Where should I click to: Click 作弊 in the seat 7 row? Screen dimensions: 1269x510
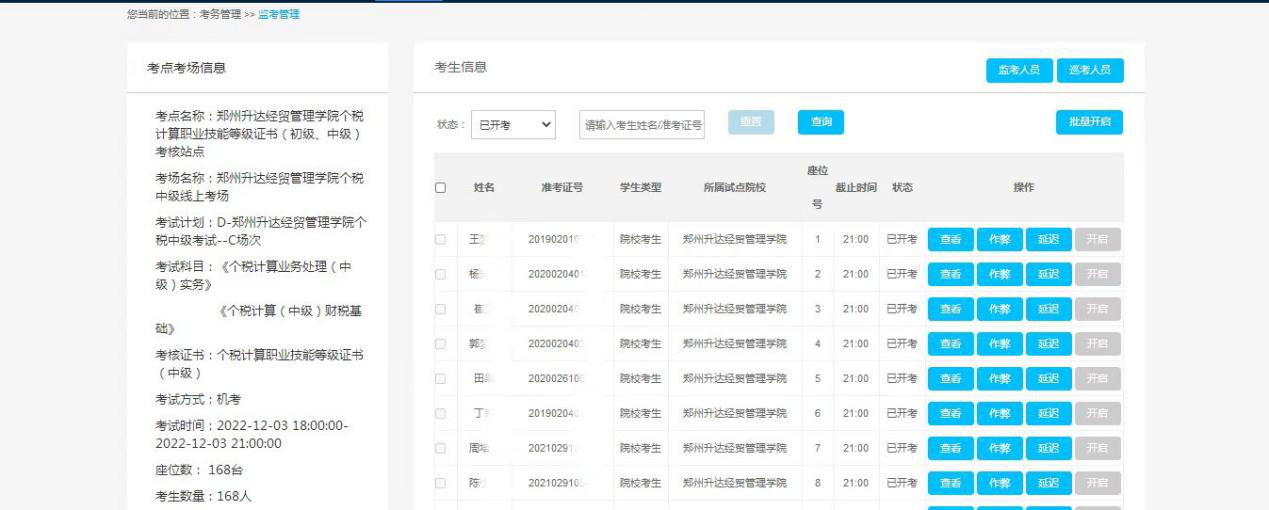pos(999,448)
